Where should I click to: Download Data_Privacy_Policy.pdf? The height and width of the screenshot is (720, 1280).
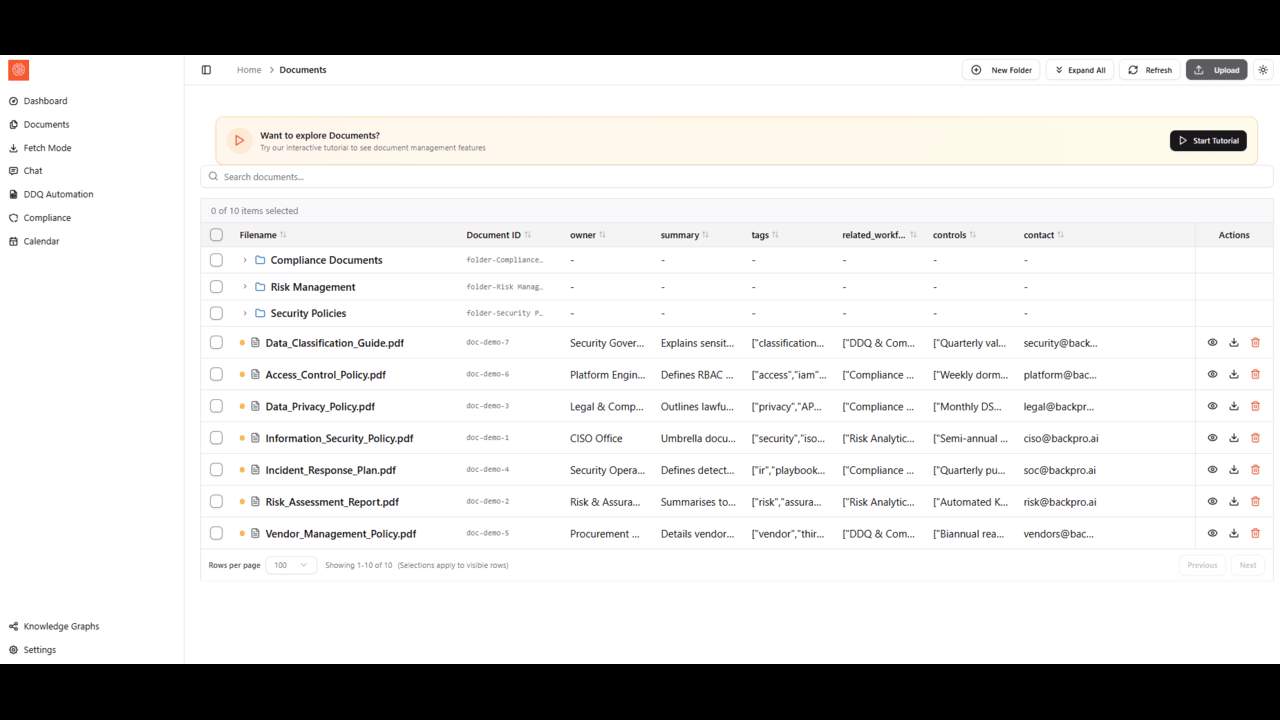1234,406
